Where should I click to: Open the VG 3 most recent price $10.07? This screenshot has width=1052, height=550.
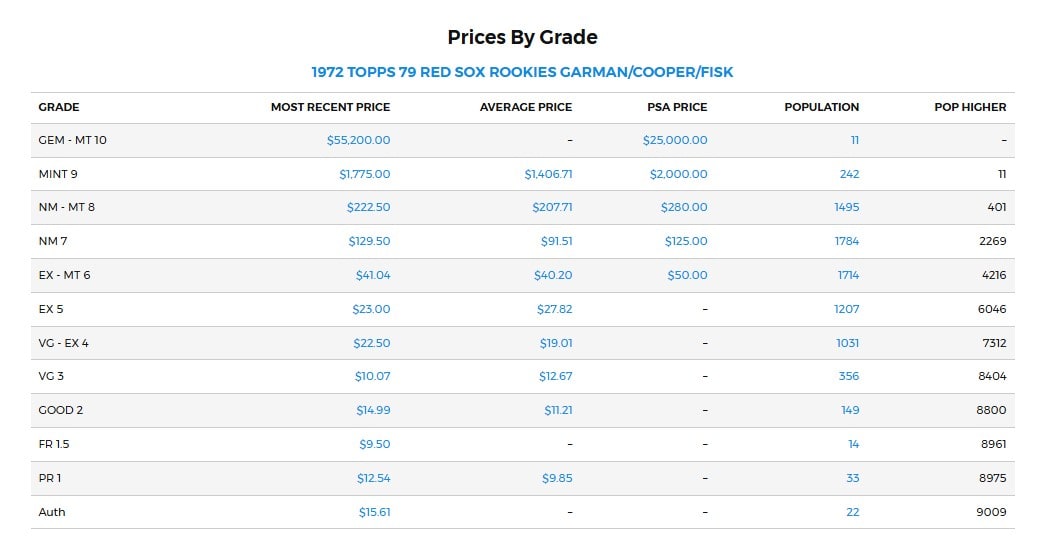pos(372,376)
